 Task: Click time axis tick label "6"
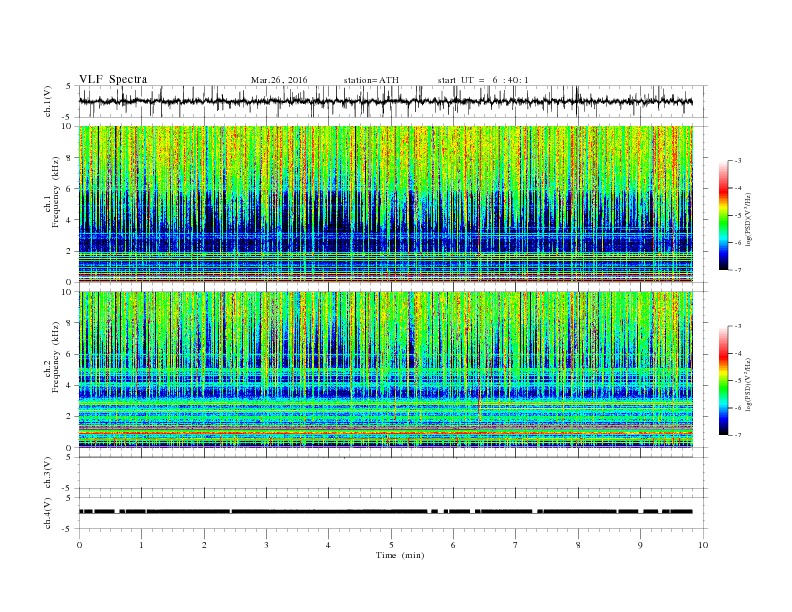pyautogui.click(x=453, y=545)
